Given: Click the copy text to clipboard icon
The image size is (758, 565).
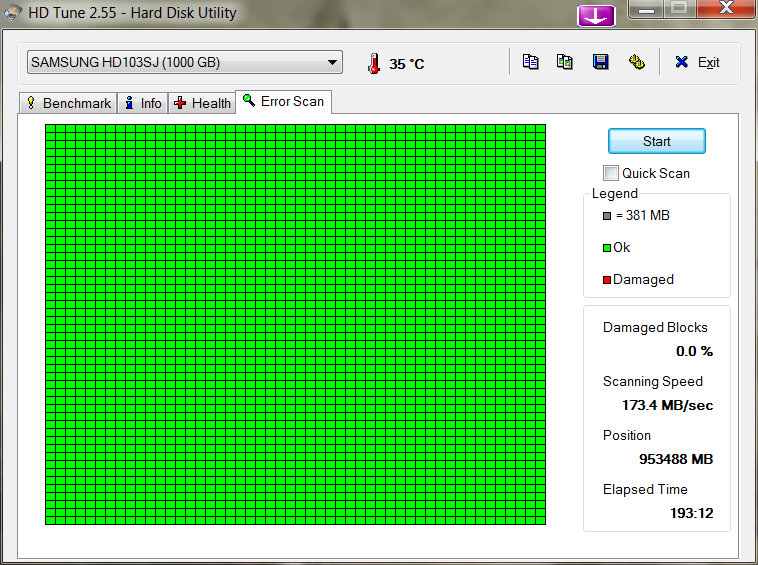Looking at the screenshot, I should (x=530, y=62).
